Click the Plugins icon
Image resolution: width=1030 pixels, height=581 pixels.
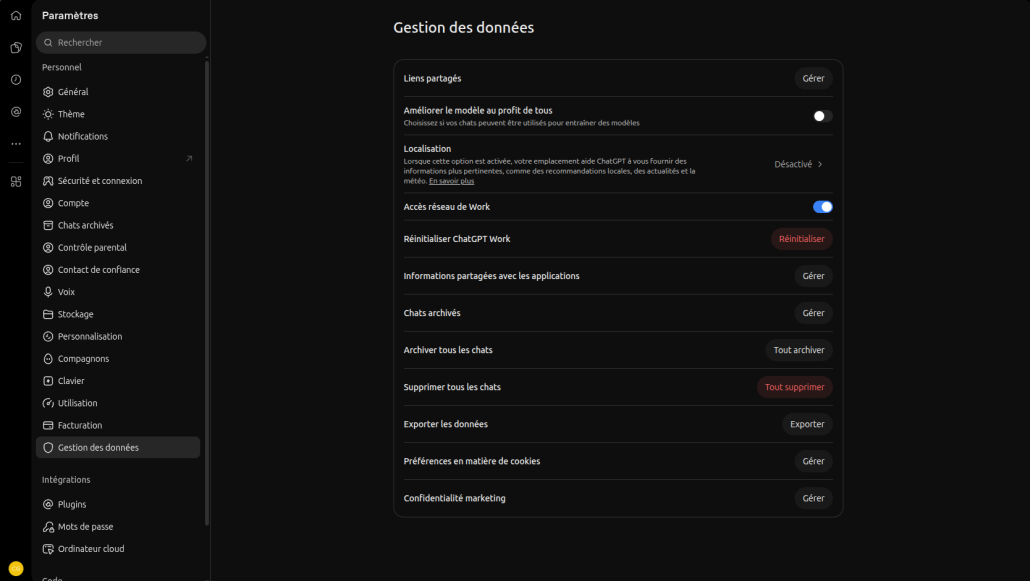(48, 505)
